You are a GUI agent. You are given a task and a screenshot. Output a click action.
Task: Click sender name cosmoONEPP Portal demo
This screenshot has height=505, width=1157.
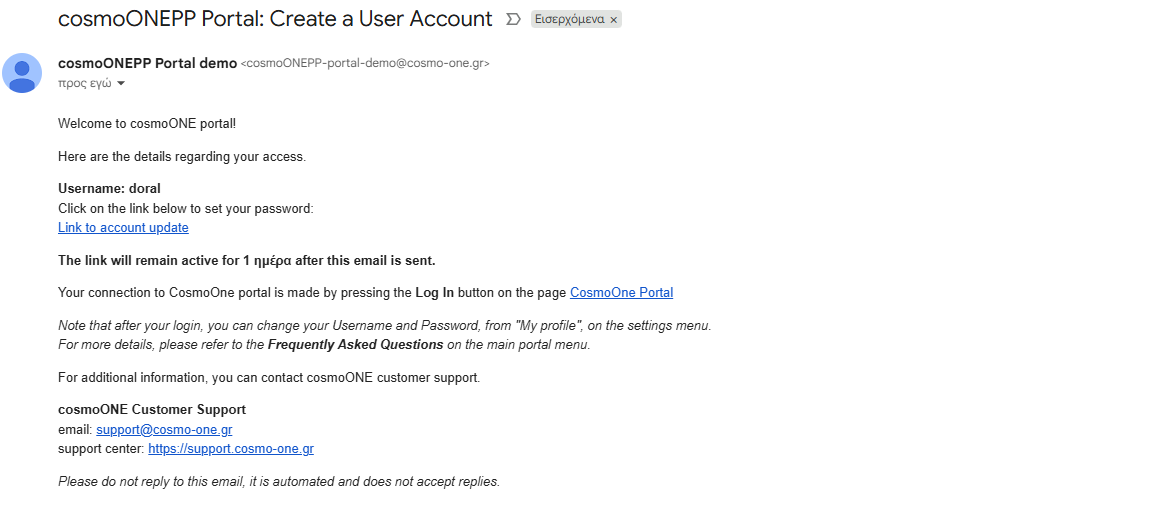pos(147,63)
